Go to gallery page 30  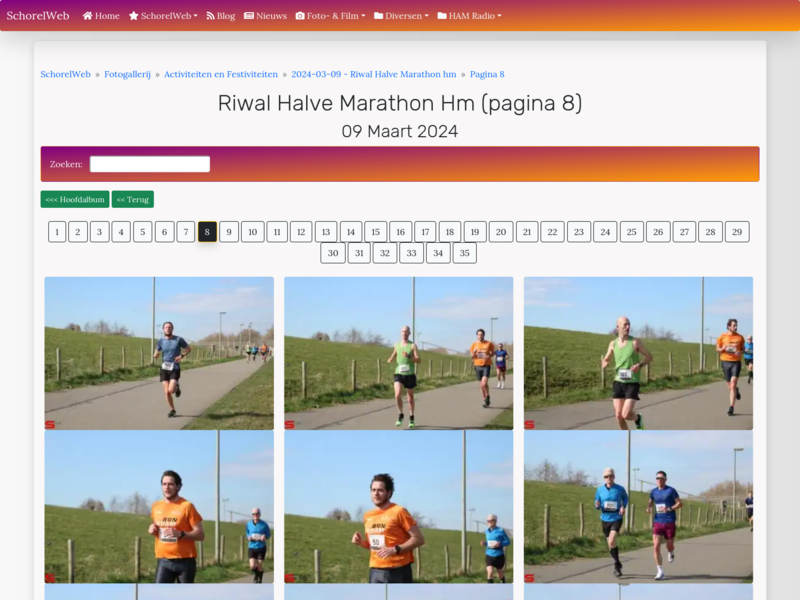pyautogui.click(x=333, y=253)
